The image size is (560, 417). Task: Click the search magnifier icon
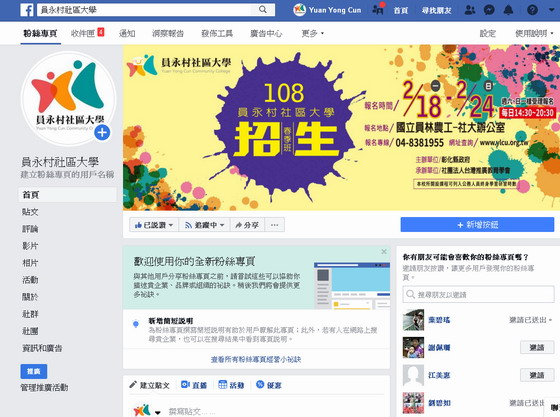(262, 10)
